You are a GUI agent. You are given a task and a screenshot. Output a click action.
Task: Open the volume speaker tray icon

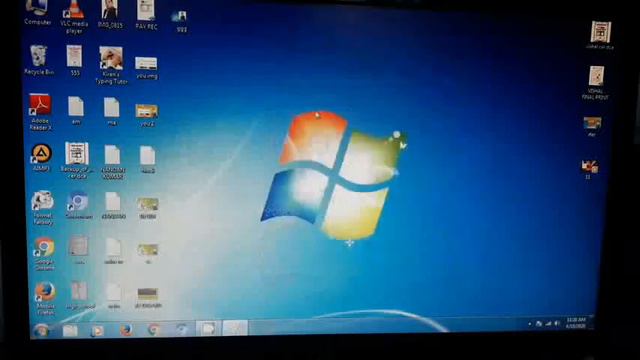coord(557,324)
